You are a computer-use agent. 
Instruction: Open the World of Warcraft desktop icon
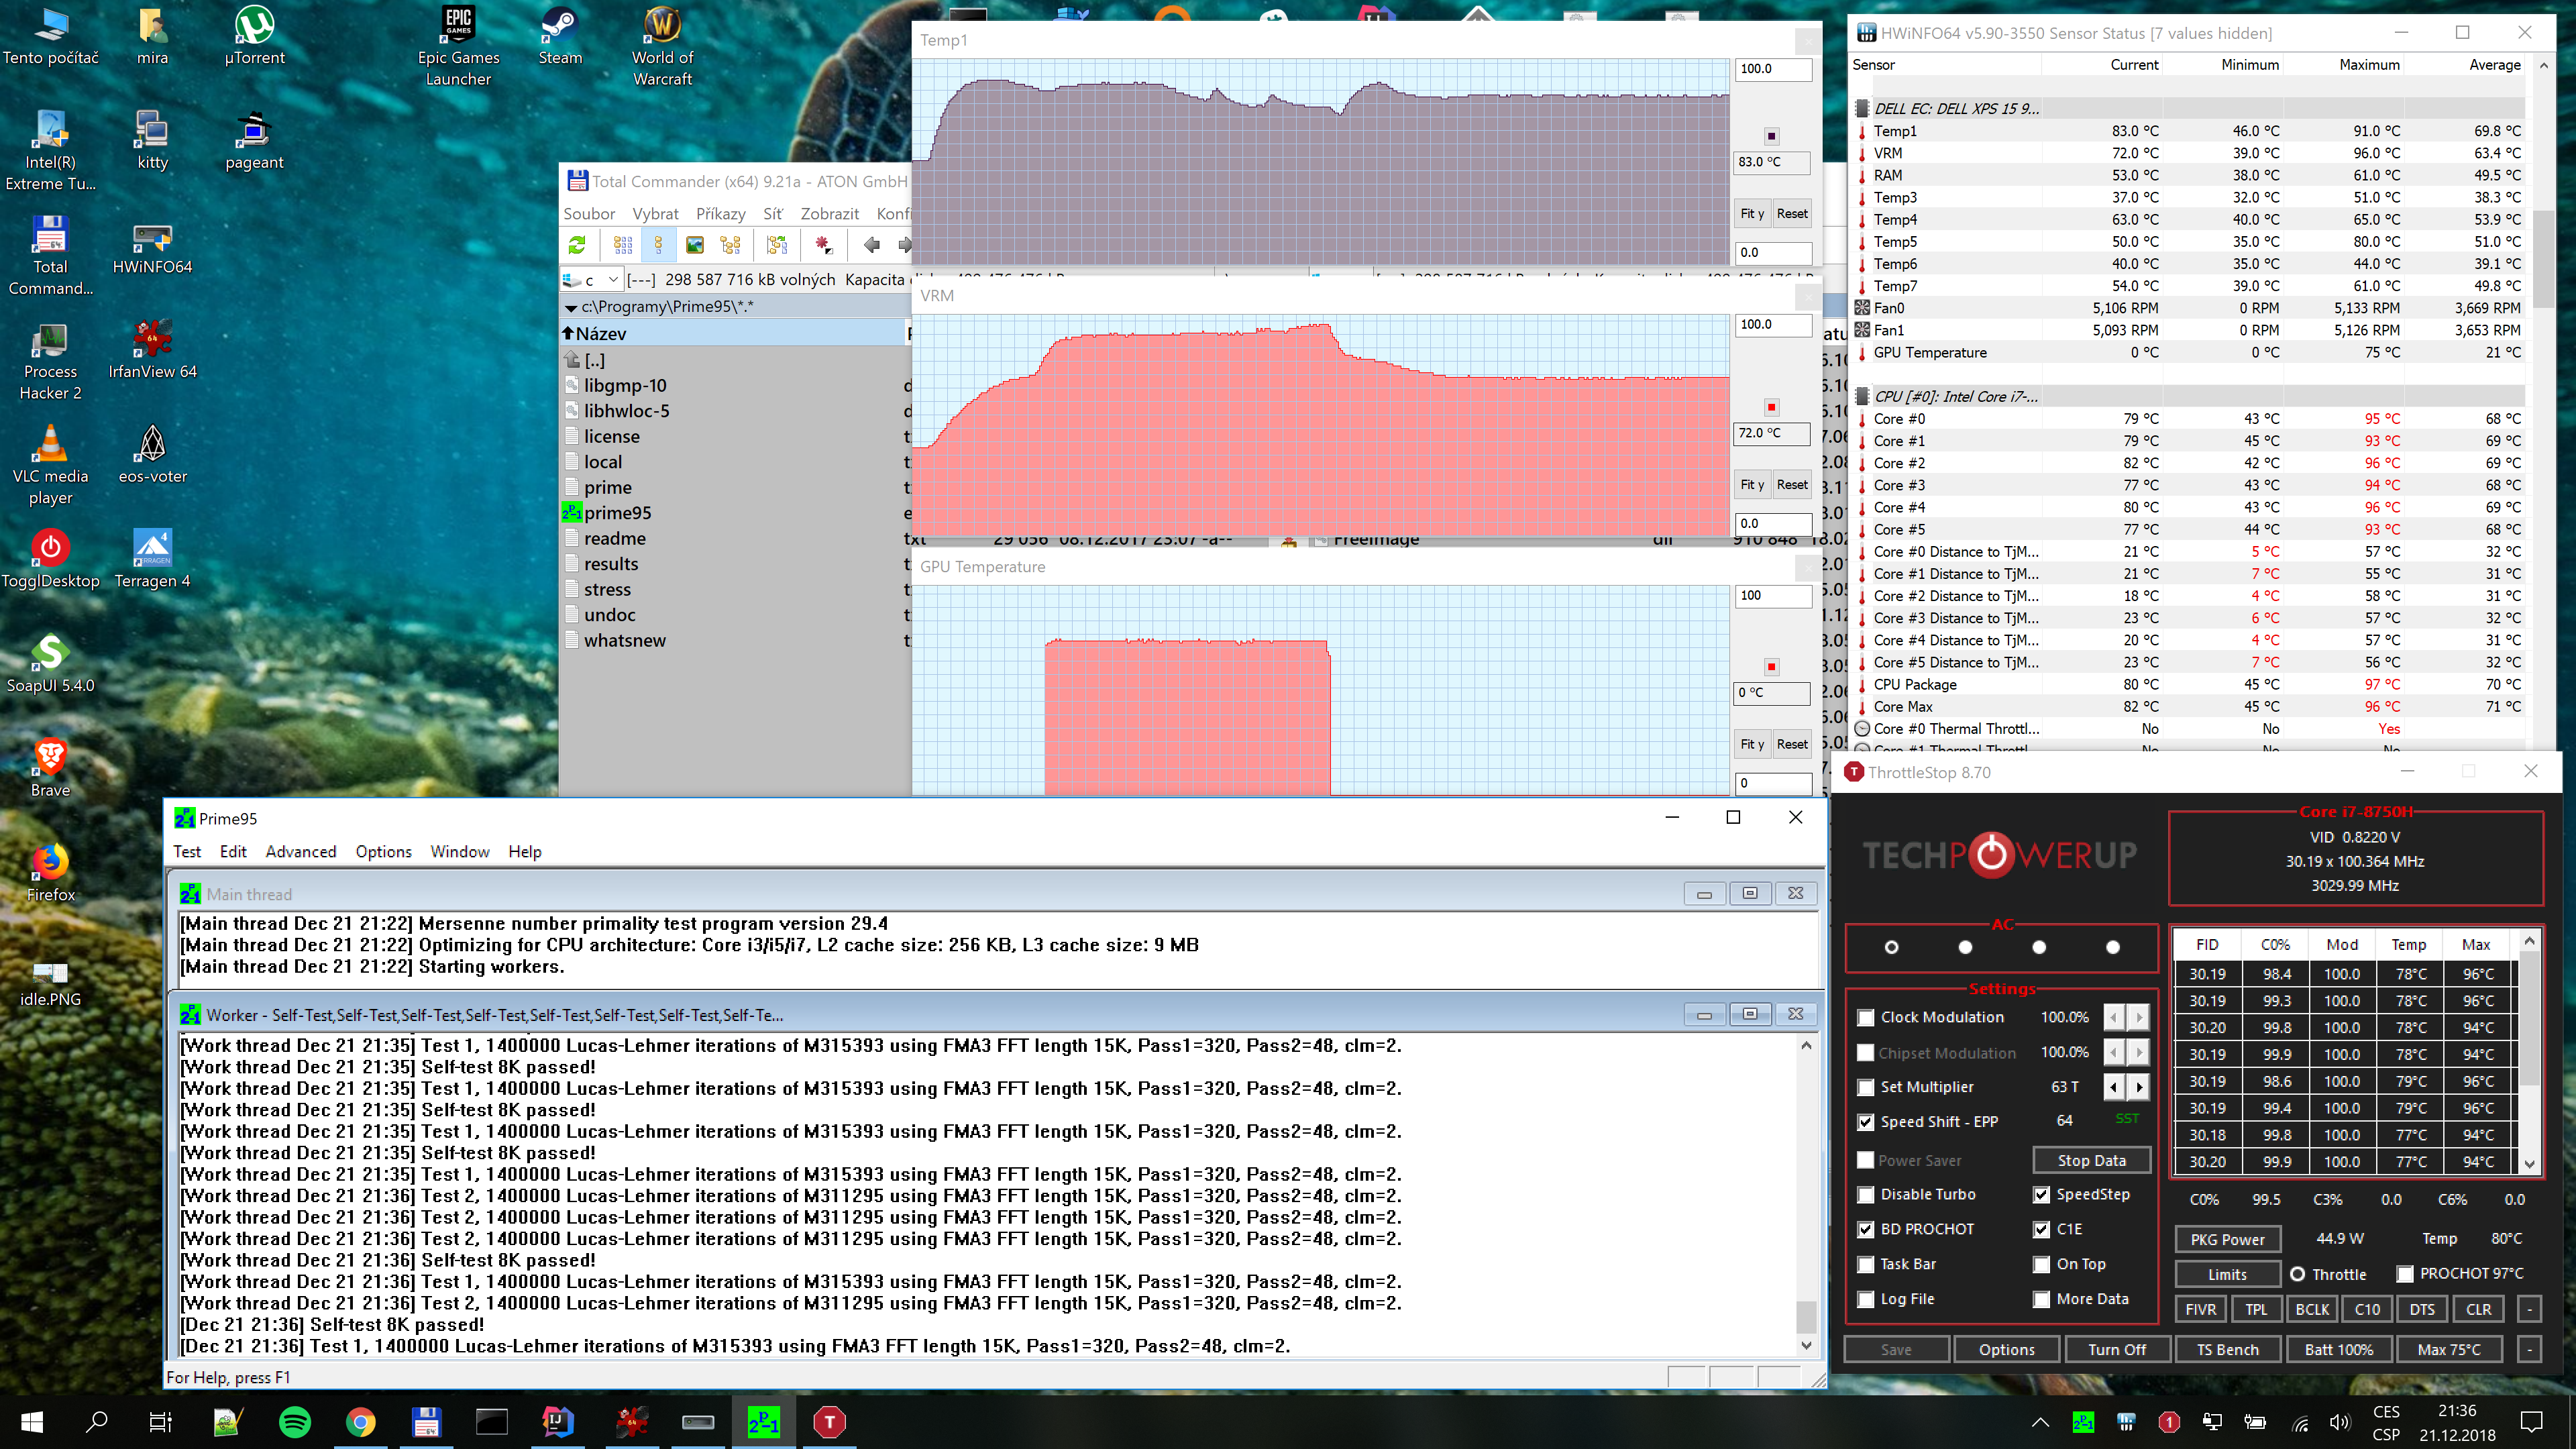[662, 46]
